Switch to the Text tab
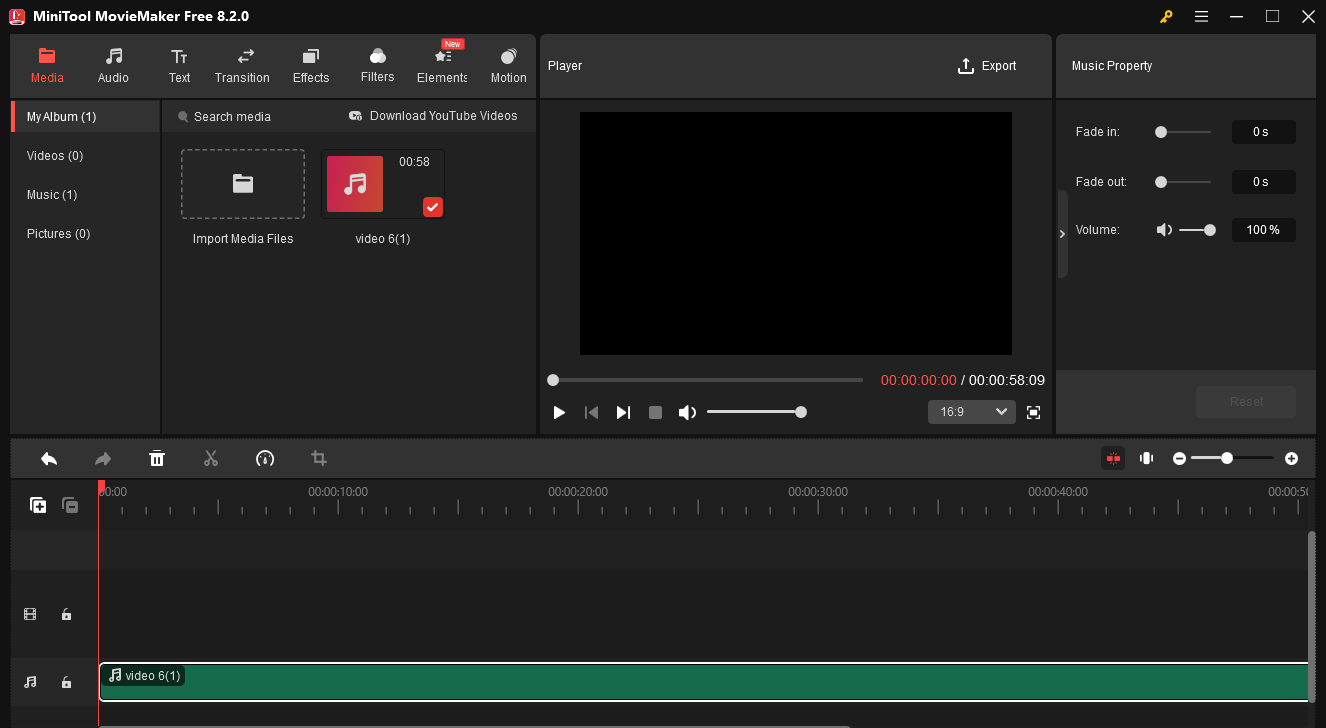 179,66
